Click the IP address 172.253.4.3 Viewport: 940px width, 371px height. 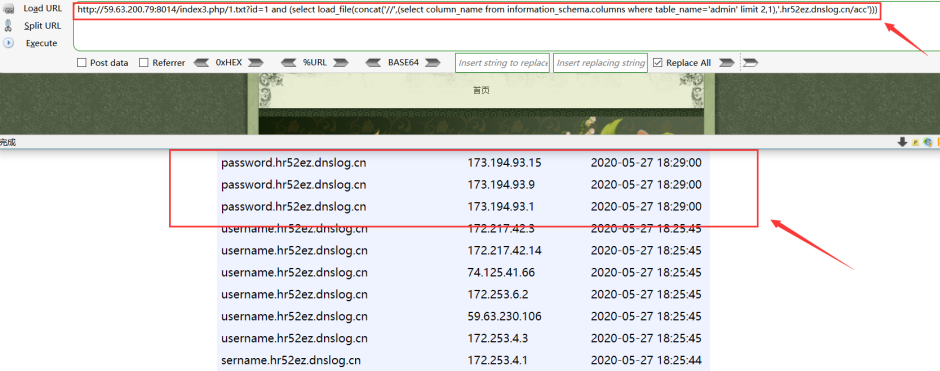(498, 339)
